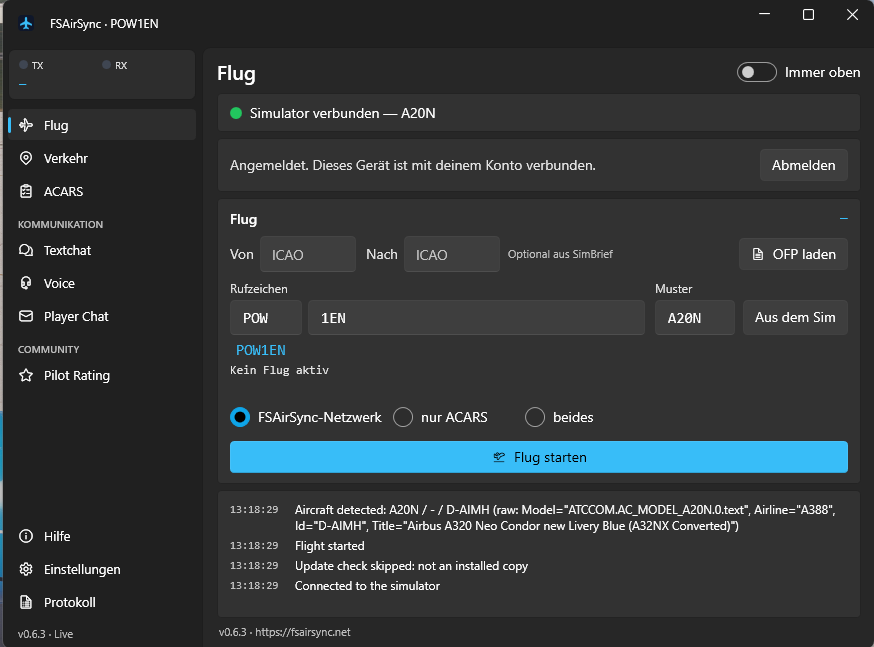Image resolution: width=874 pixels, height=647 pixels.
Task: Click the 'v0.6.3 · Live' sidebar version
Action: point(45,634)
